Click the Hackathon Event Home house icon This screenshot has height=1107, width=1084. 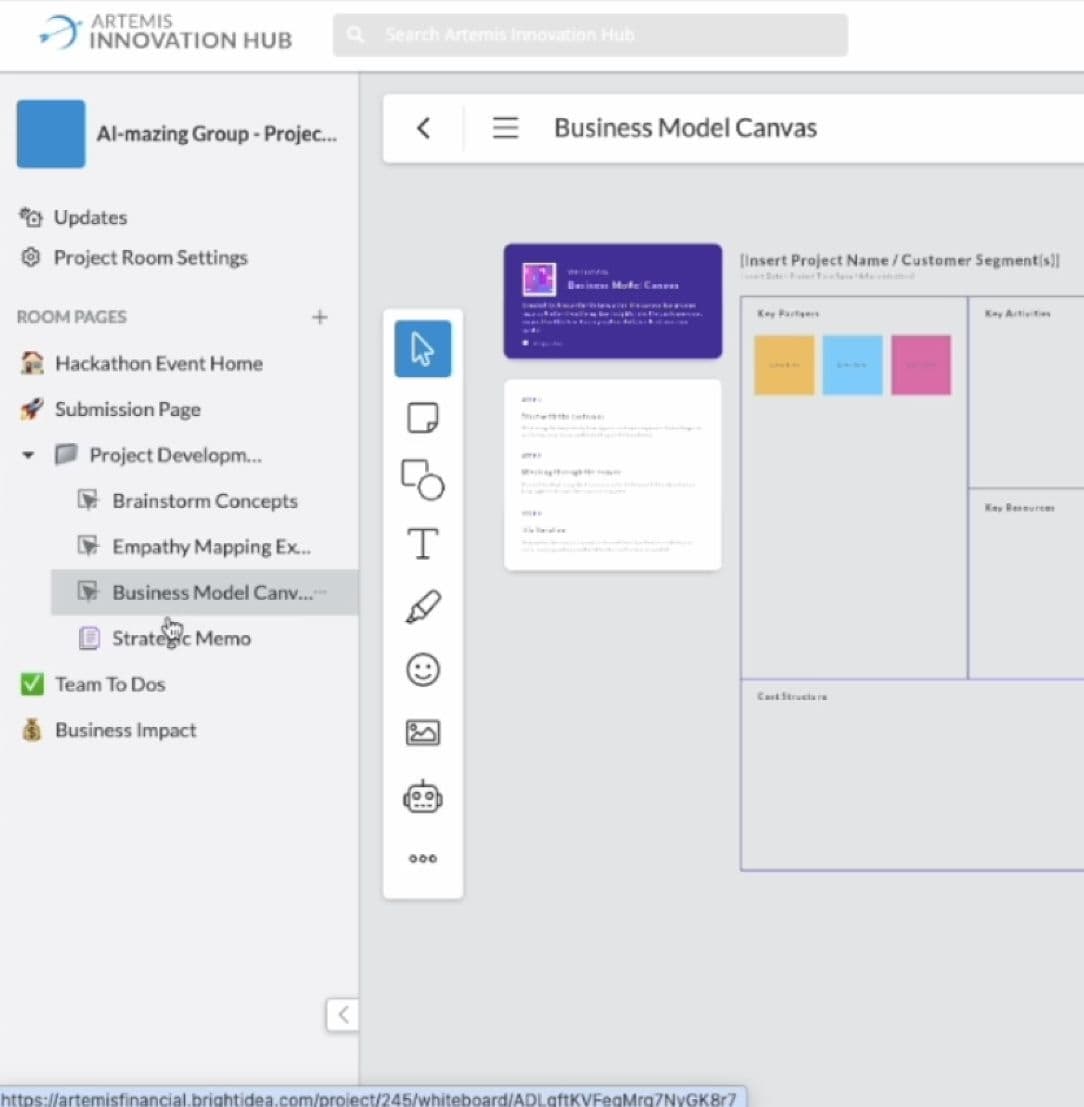click(32, 363)
